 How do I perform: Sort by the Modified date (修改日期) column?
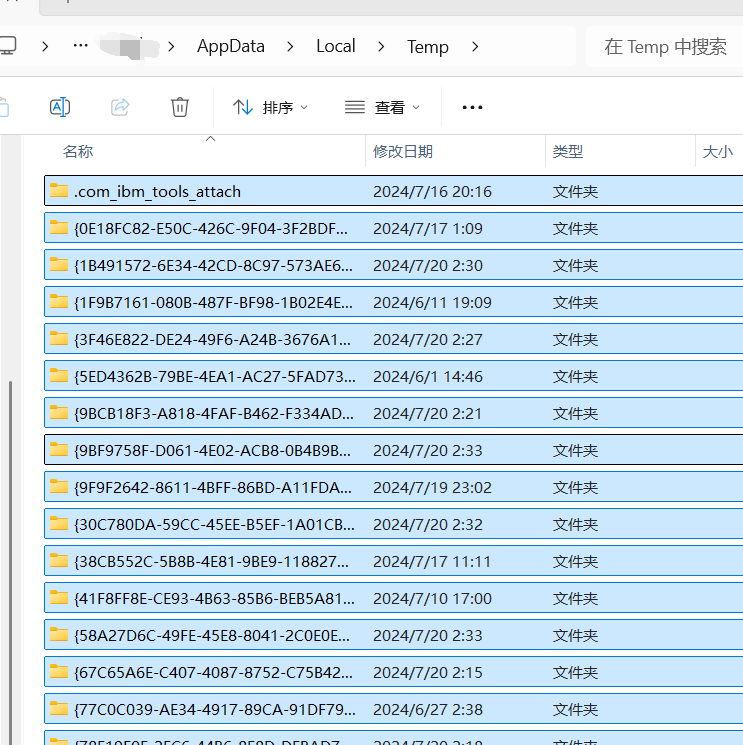(403, 152)
